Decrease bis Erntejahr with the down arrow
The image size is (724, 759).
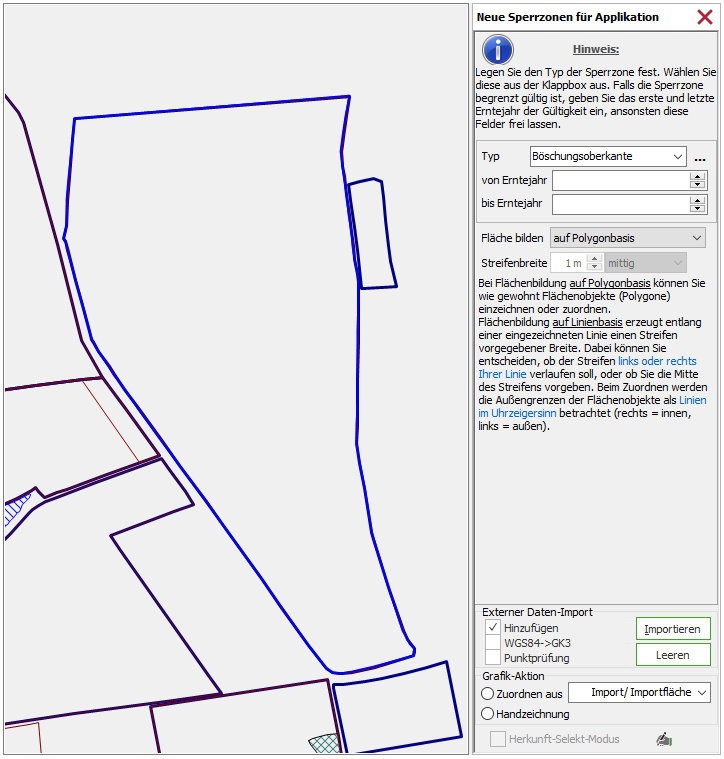click(698, 209)
